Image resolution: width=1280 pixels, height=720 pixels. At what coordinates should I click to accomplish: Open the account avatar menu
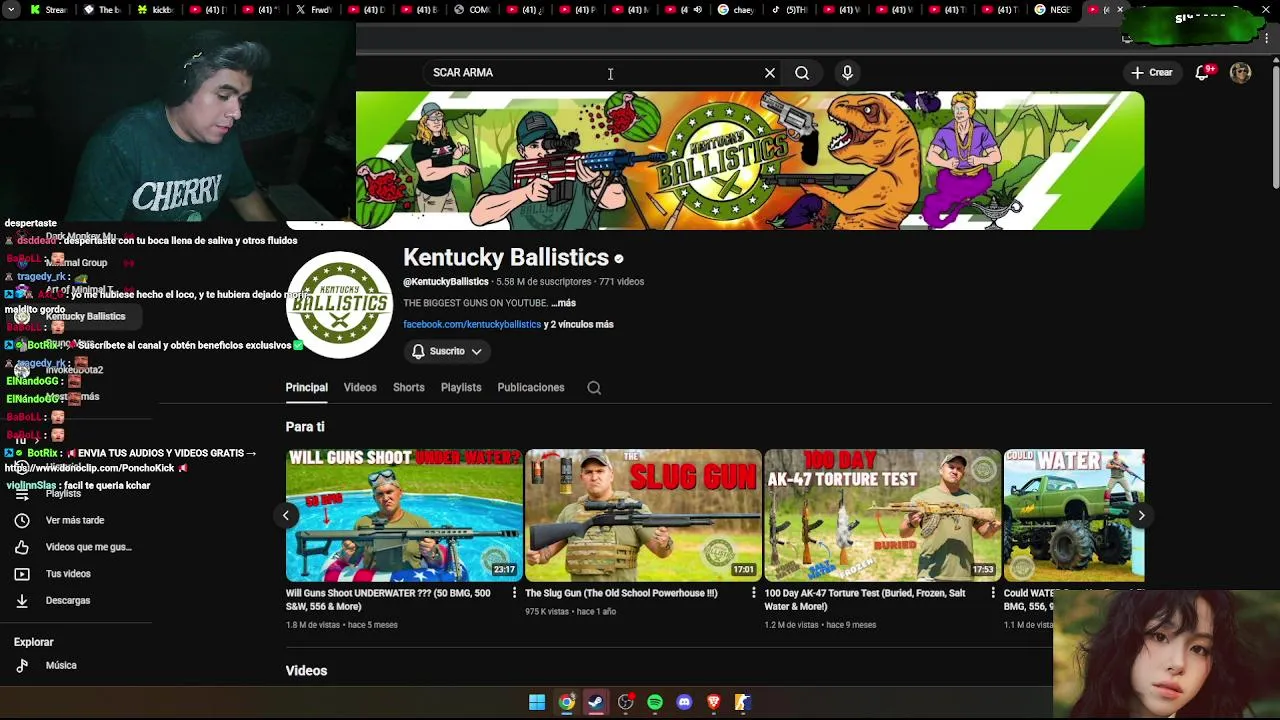[1241, 73]
